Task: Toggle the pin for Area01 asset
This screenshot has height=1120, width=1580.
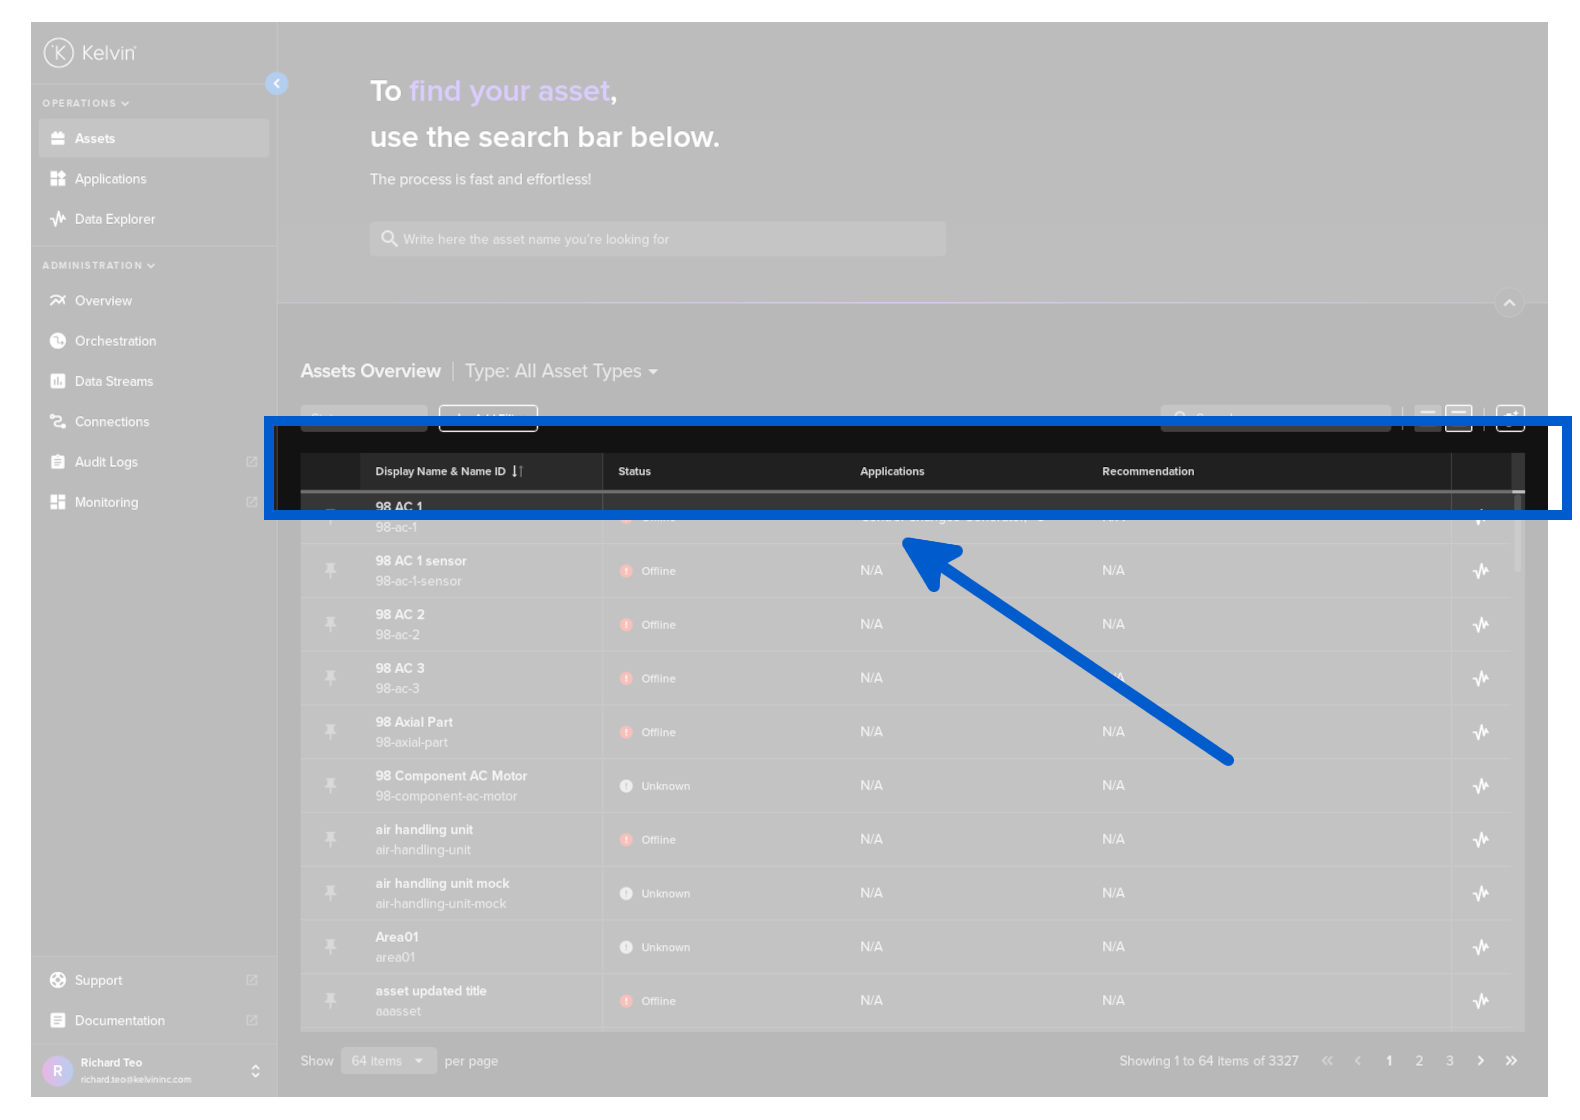Action: point(330,947)
